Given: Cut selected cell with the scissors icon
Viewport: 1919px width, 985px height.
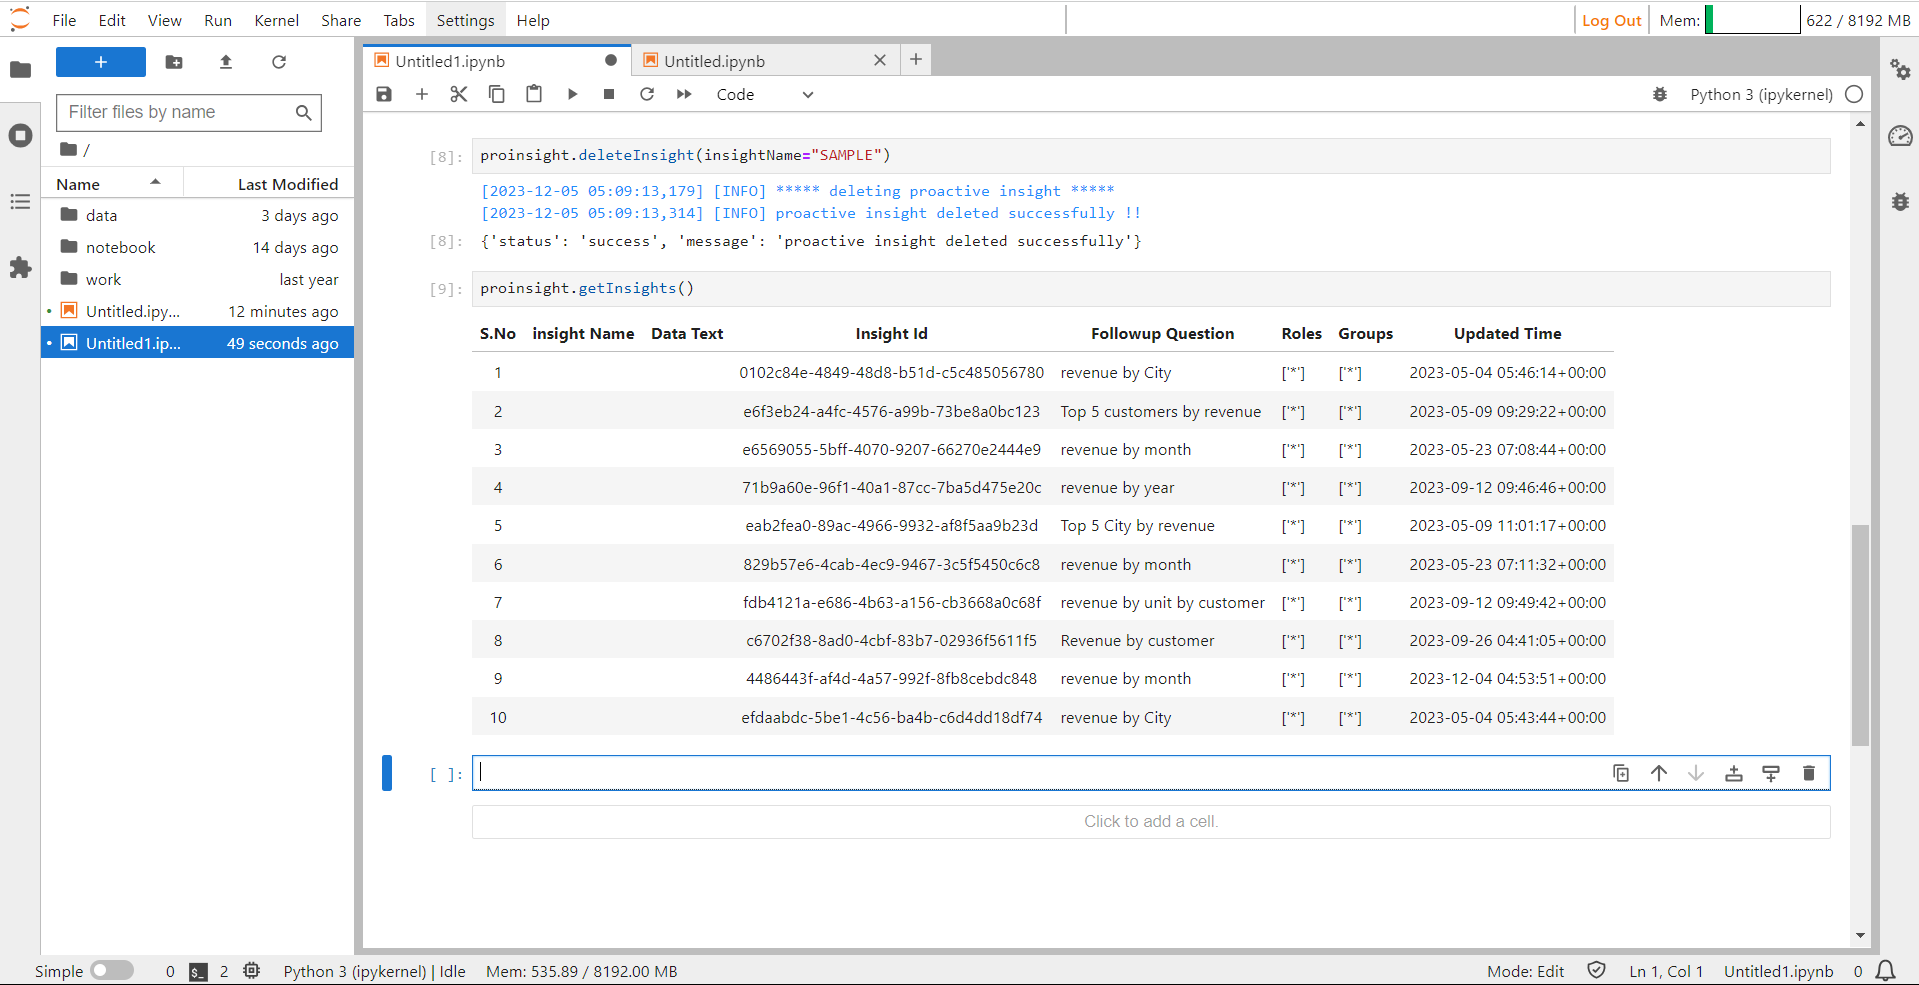Looking at the screenshot, I should pos(459,94).
